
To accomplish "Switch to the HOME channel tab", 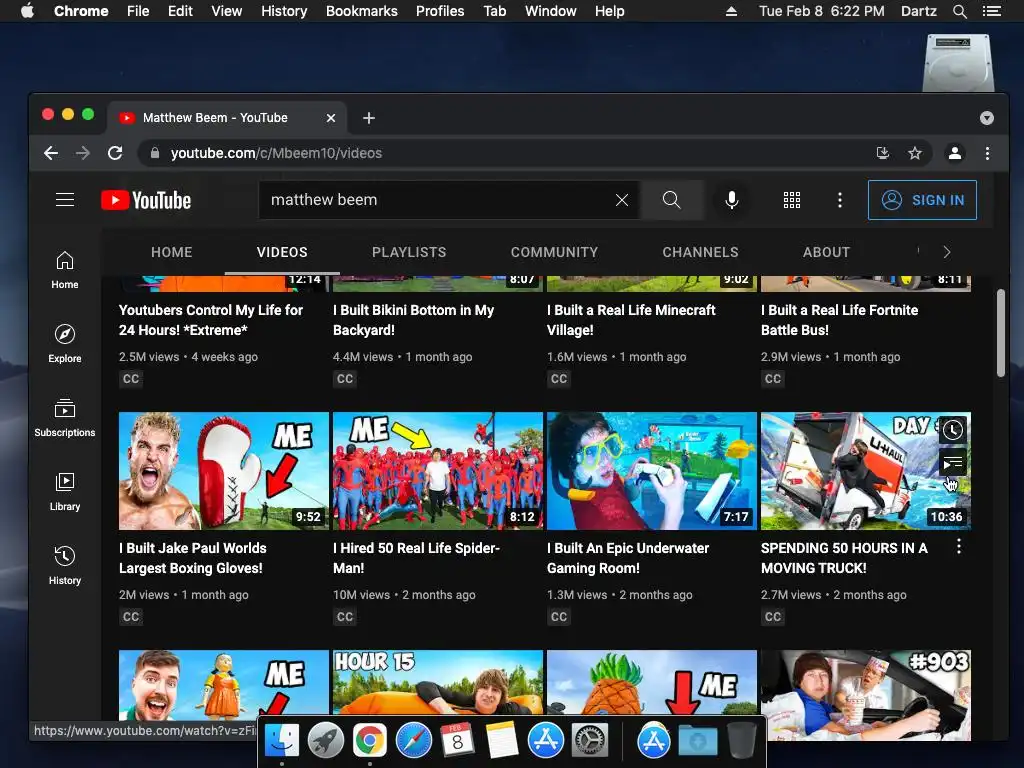I will click(x=172, y=252).
